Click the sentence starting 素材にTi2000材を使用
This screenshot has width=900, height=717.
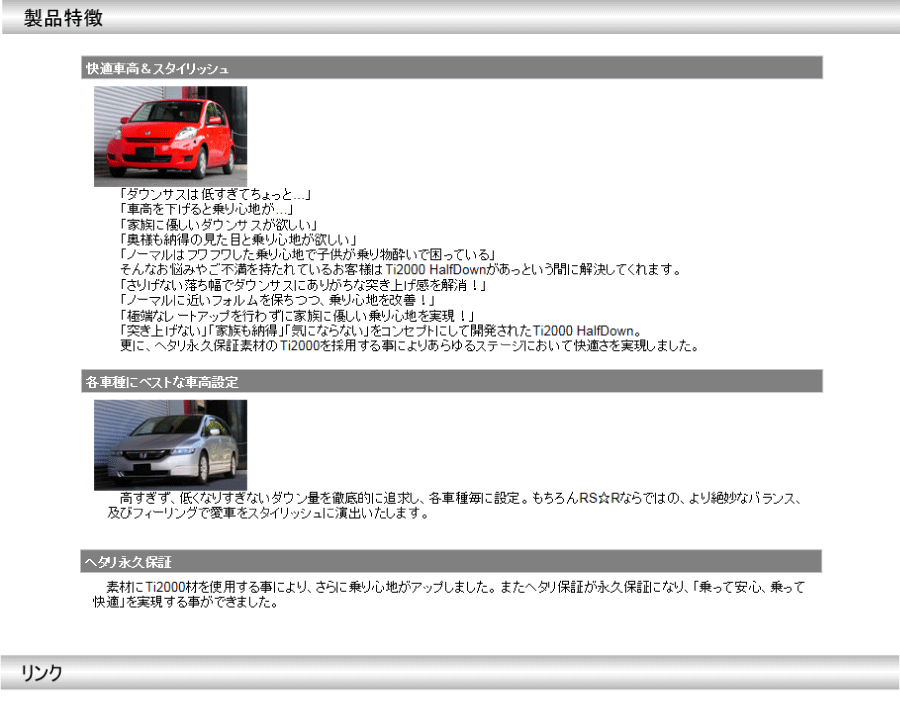456,587
